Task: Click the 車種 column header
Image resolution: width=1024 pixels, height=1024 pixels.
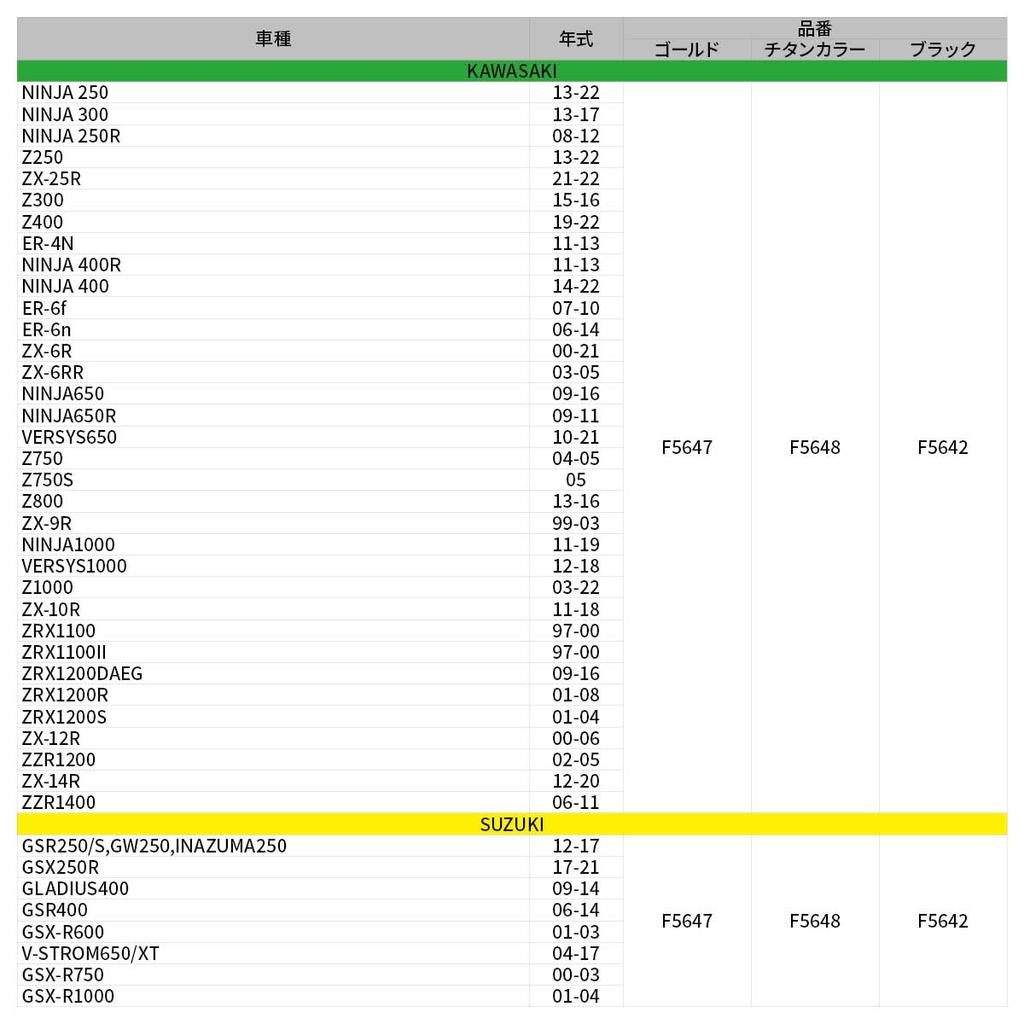Action: click(x=273, y=39)
